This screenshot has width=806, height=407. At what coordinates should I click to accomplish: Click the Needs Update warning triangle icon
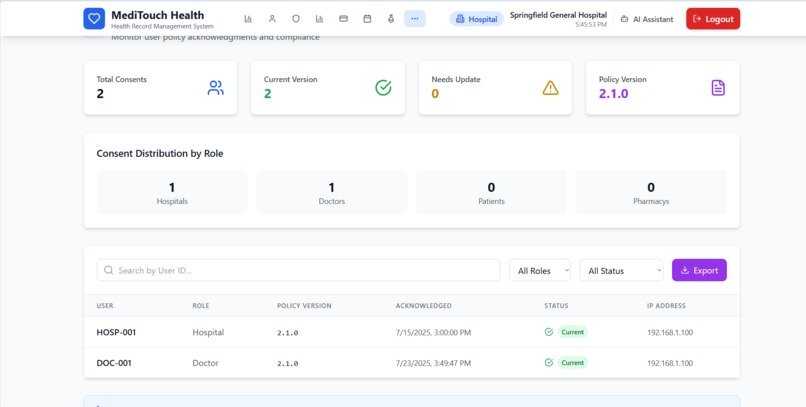[551, 88]
